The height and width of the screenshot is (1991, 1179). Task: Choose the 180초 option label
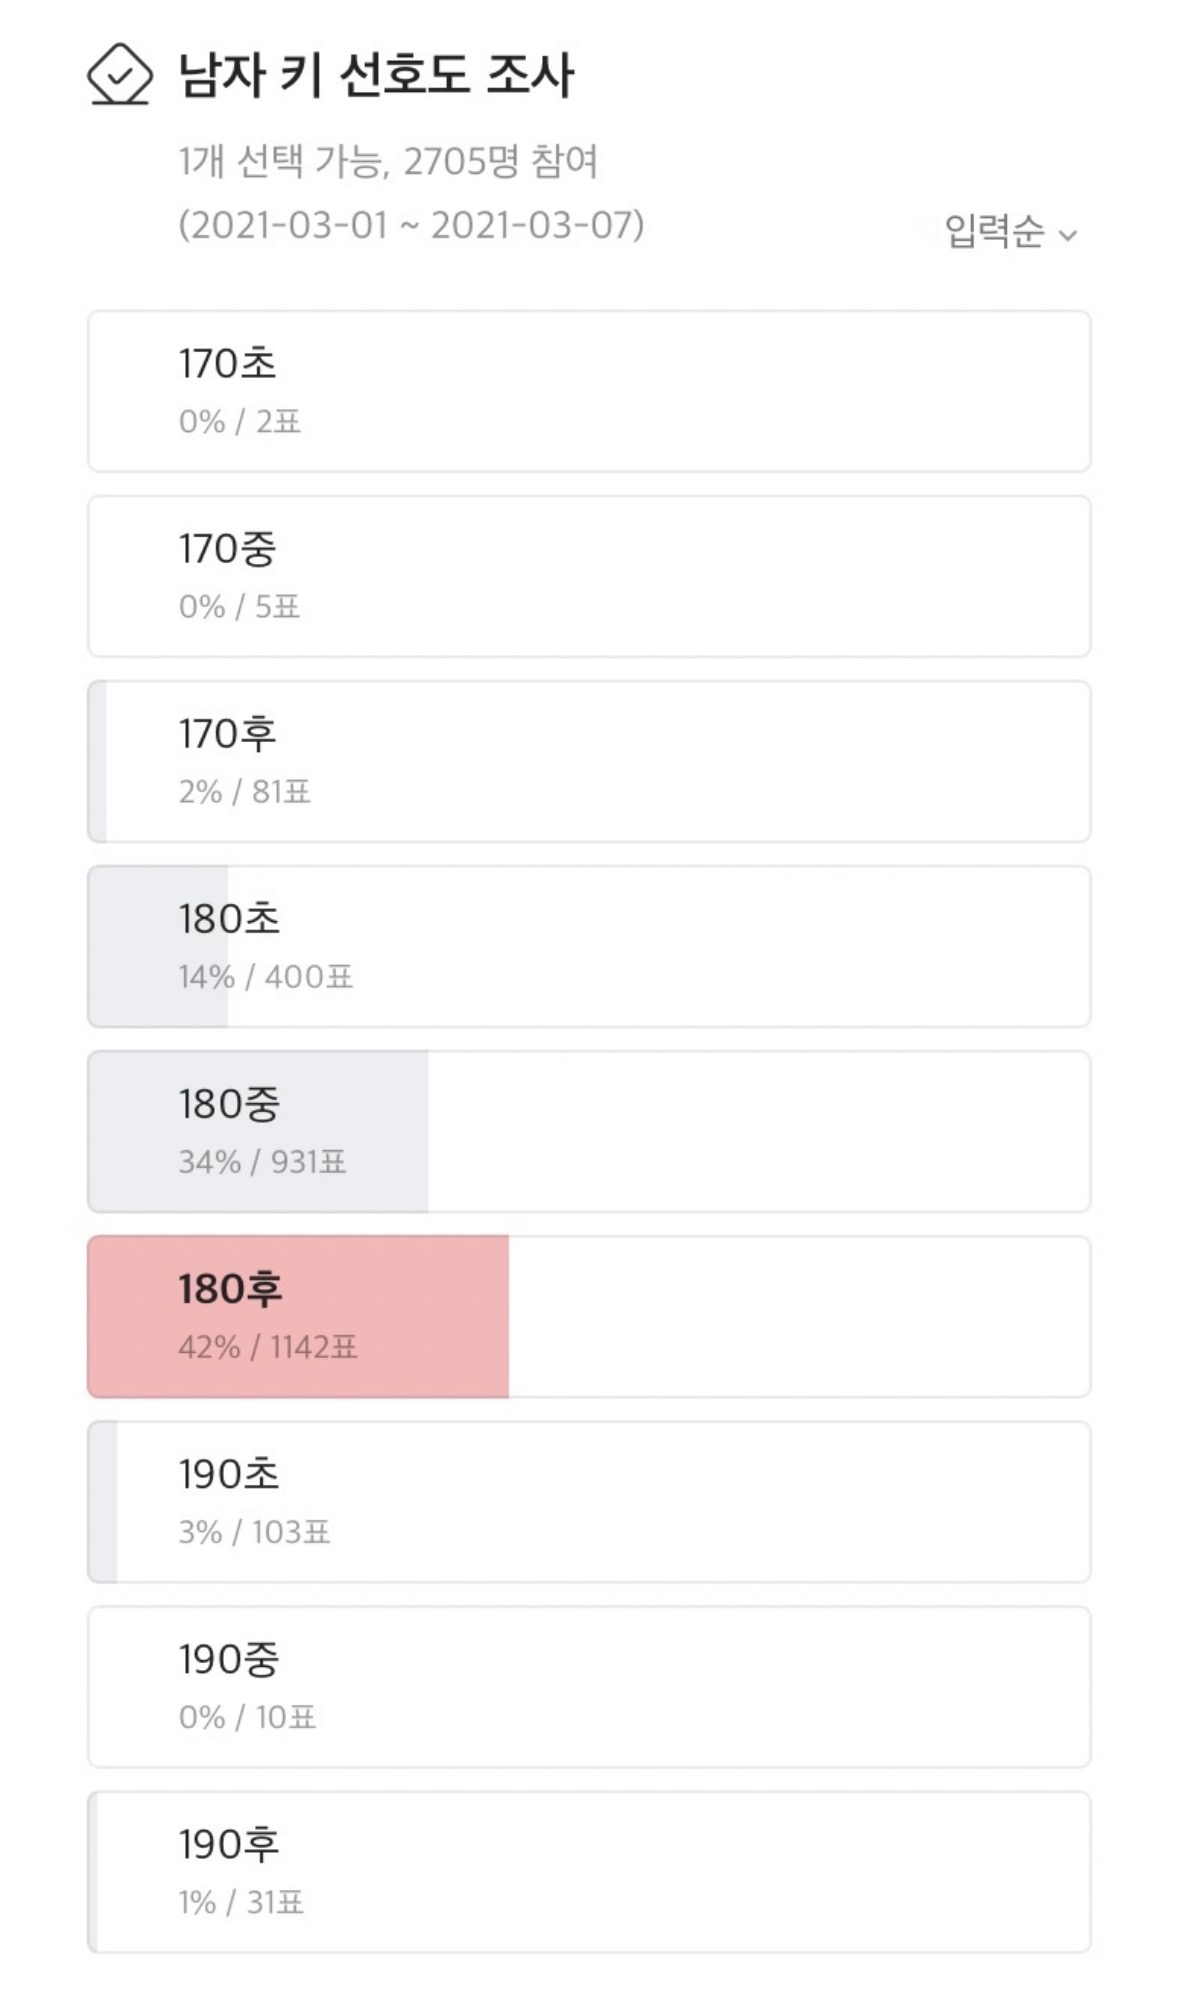pos(229,919)
